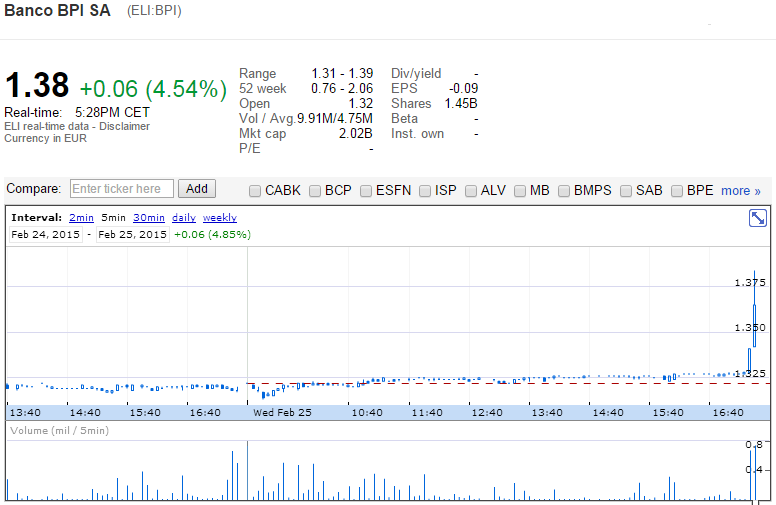Change chart interval to daily
The height and width of the screenshot is (505, 776).
click(184, 217)
